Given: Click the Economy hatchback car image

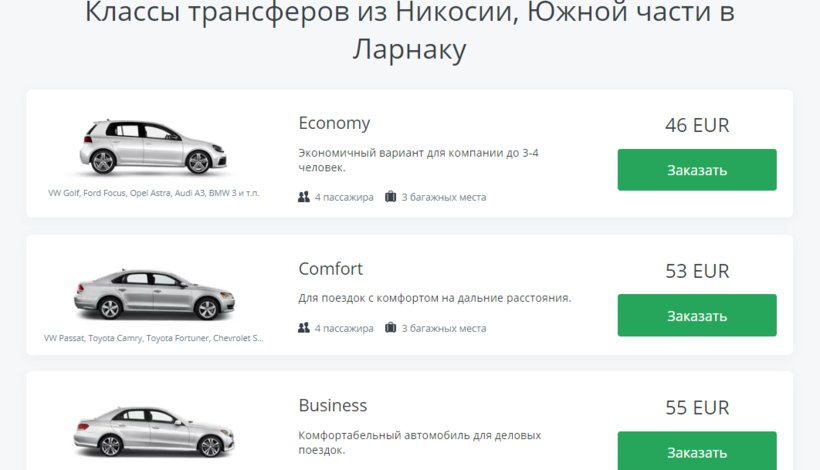Looking at the screenshot, I should (x=154, y=148).
